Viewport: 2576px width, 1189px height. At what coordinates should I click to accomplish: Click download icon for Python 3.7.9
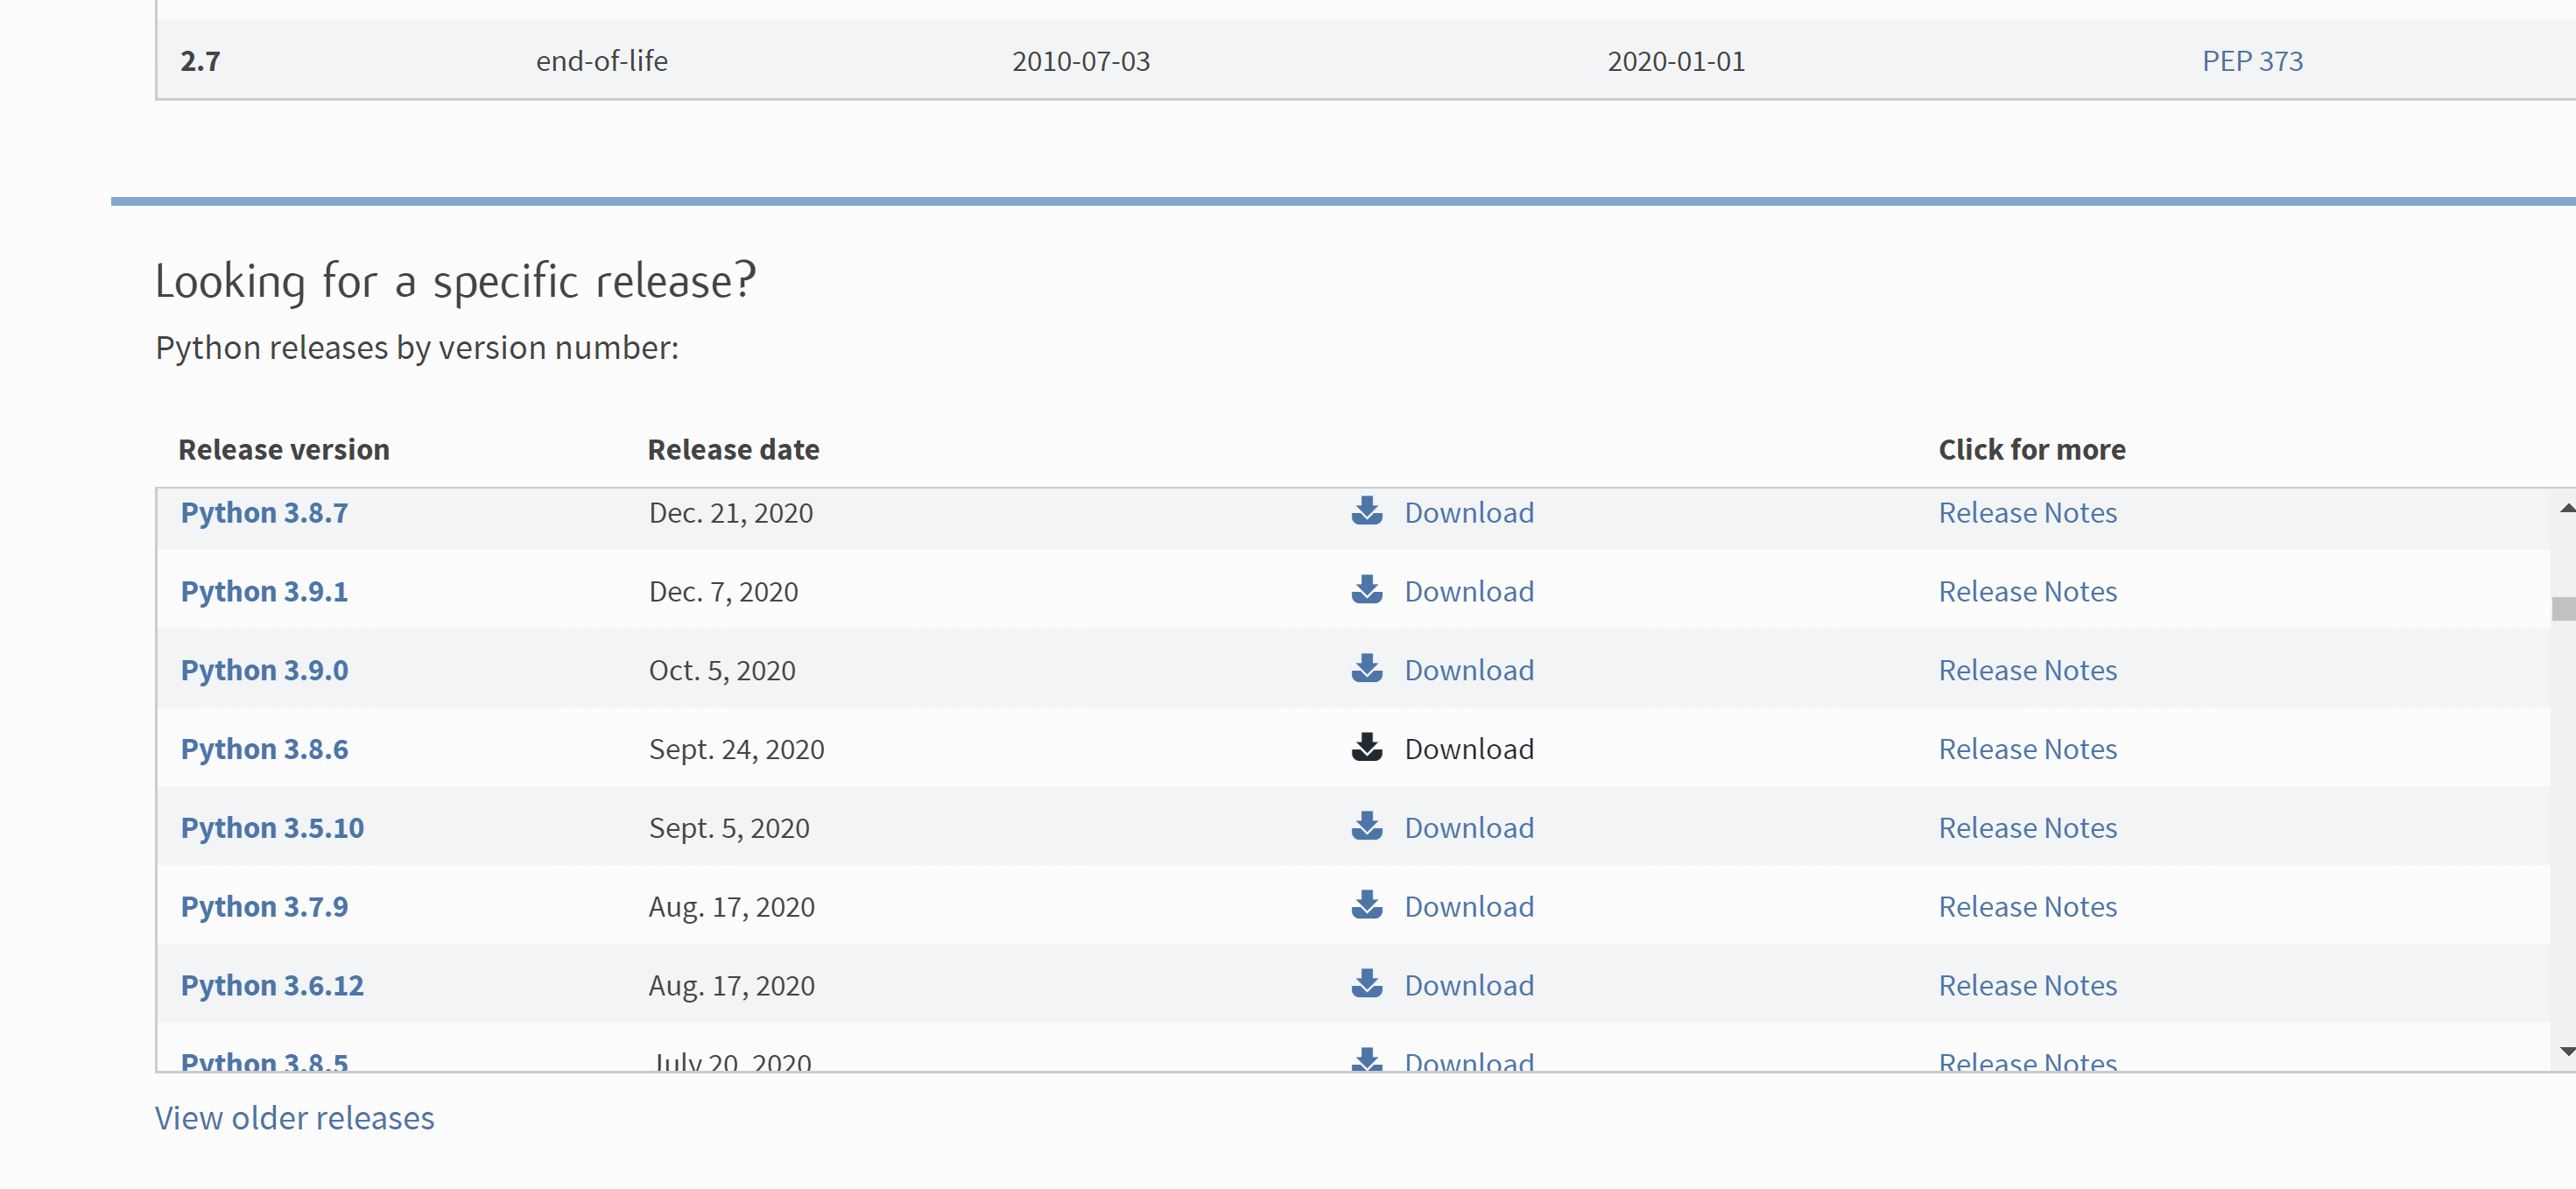(1367, 906)
